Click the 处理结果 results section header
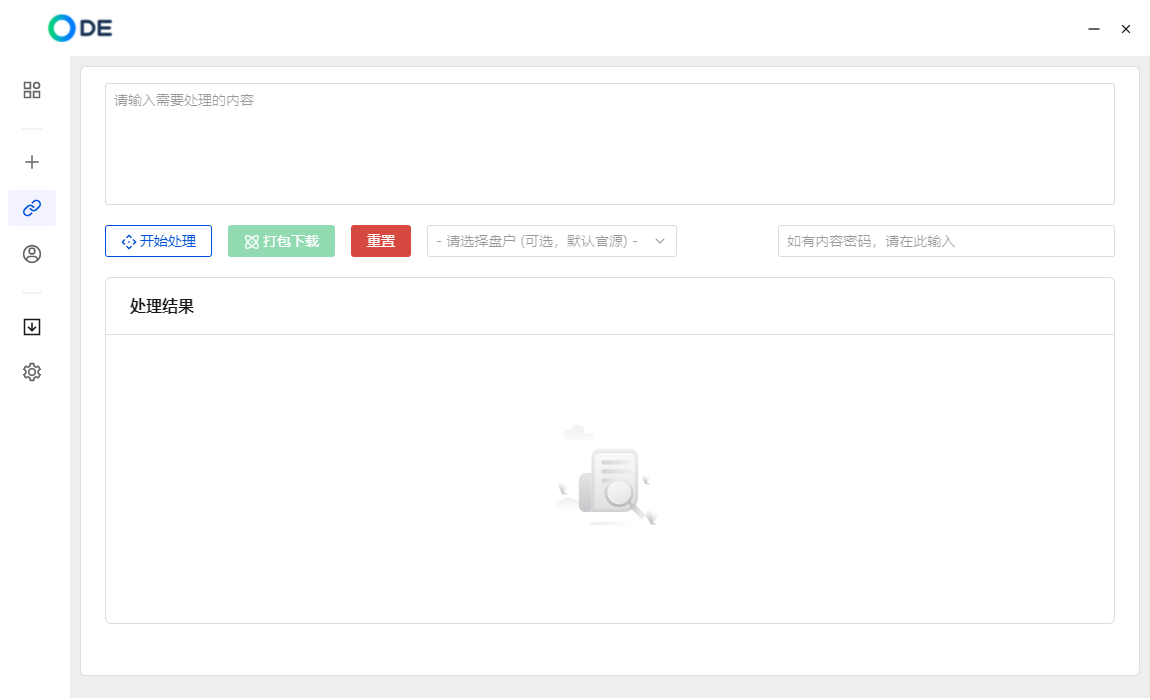This screenshot has height=700, width=1150. pos(160,306)
